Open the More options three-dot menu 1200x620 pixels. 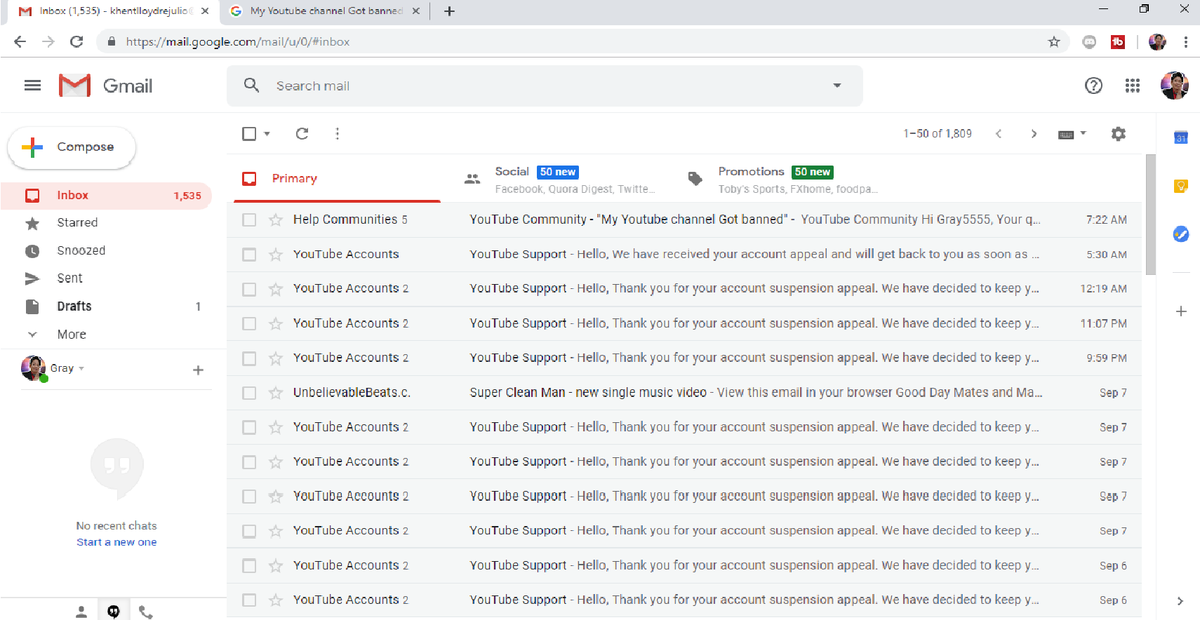point(337,134)
